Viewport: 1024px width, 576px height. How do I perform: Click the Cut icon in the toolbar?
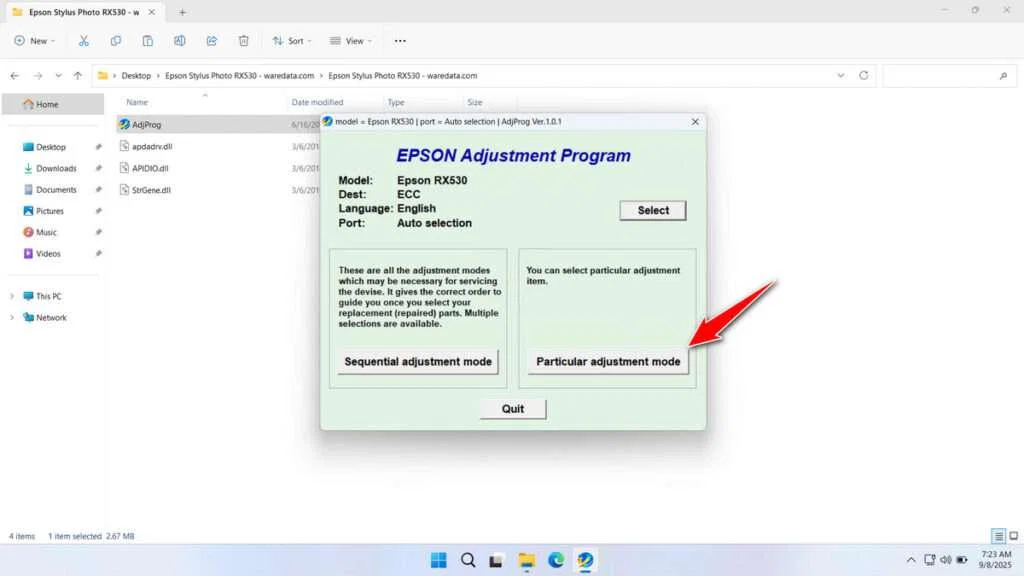(x=84, y=40)
